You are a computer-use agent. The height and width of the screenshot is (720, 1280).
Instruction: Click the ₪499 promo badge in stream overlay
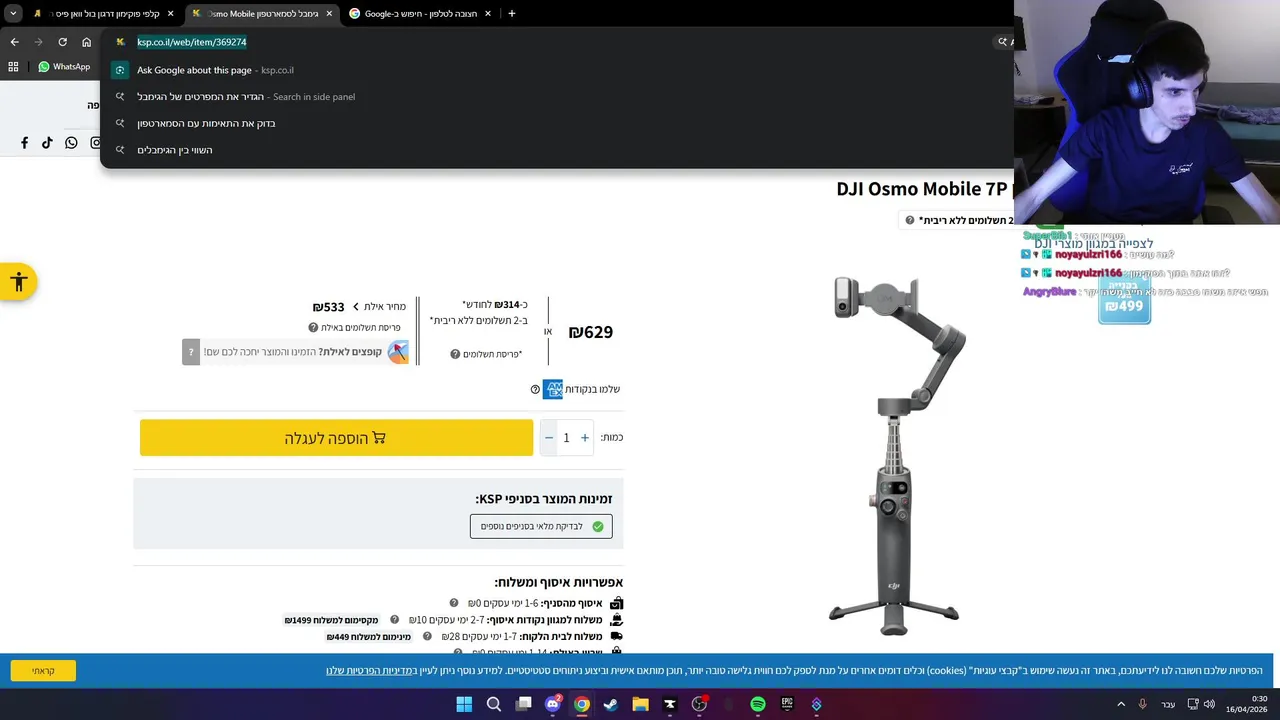tap(1125, 298)
